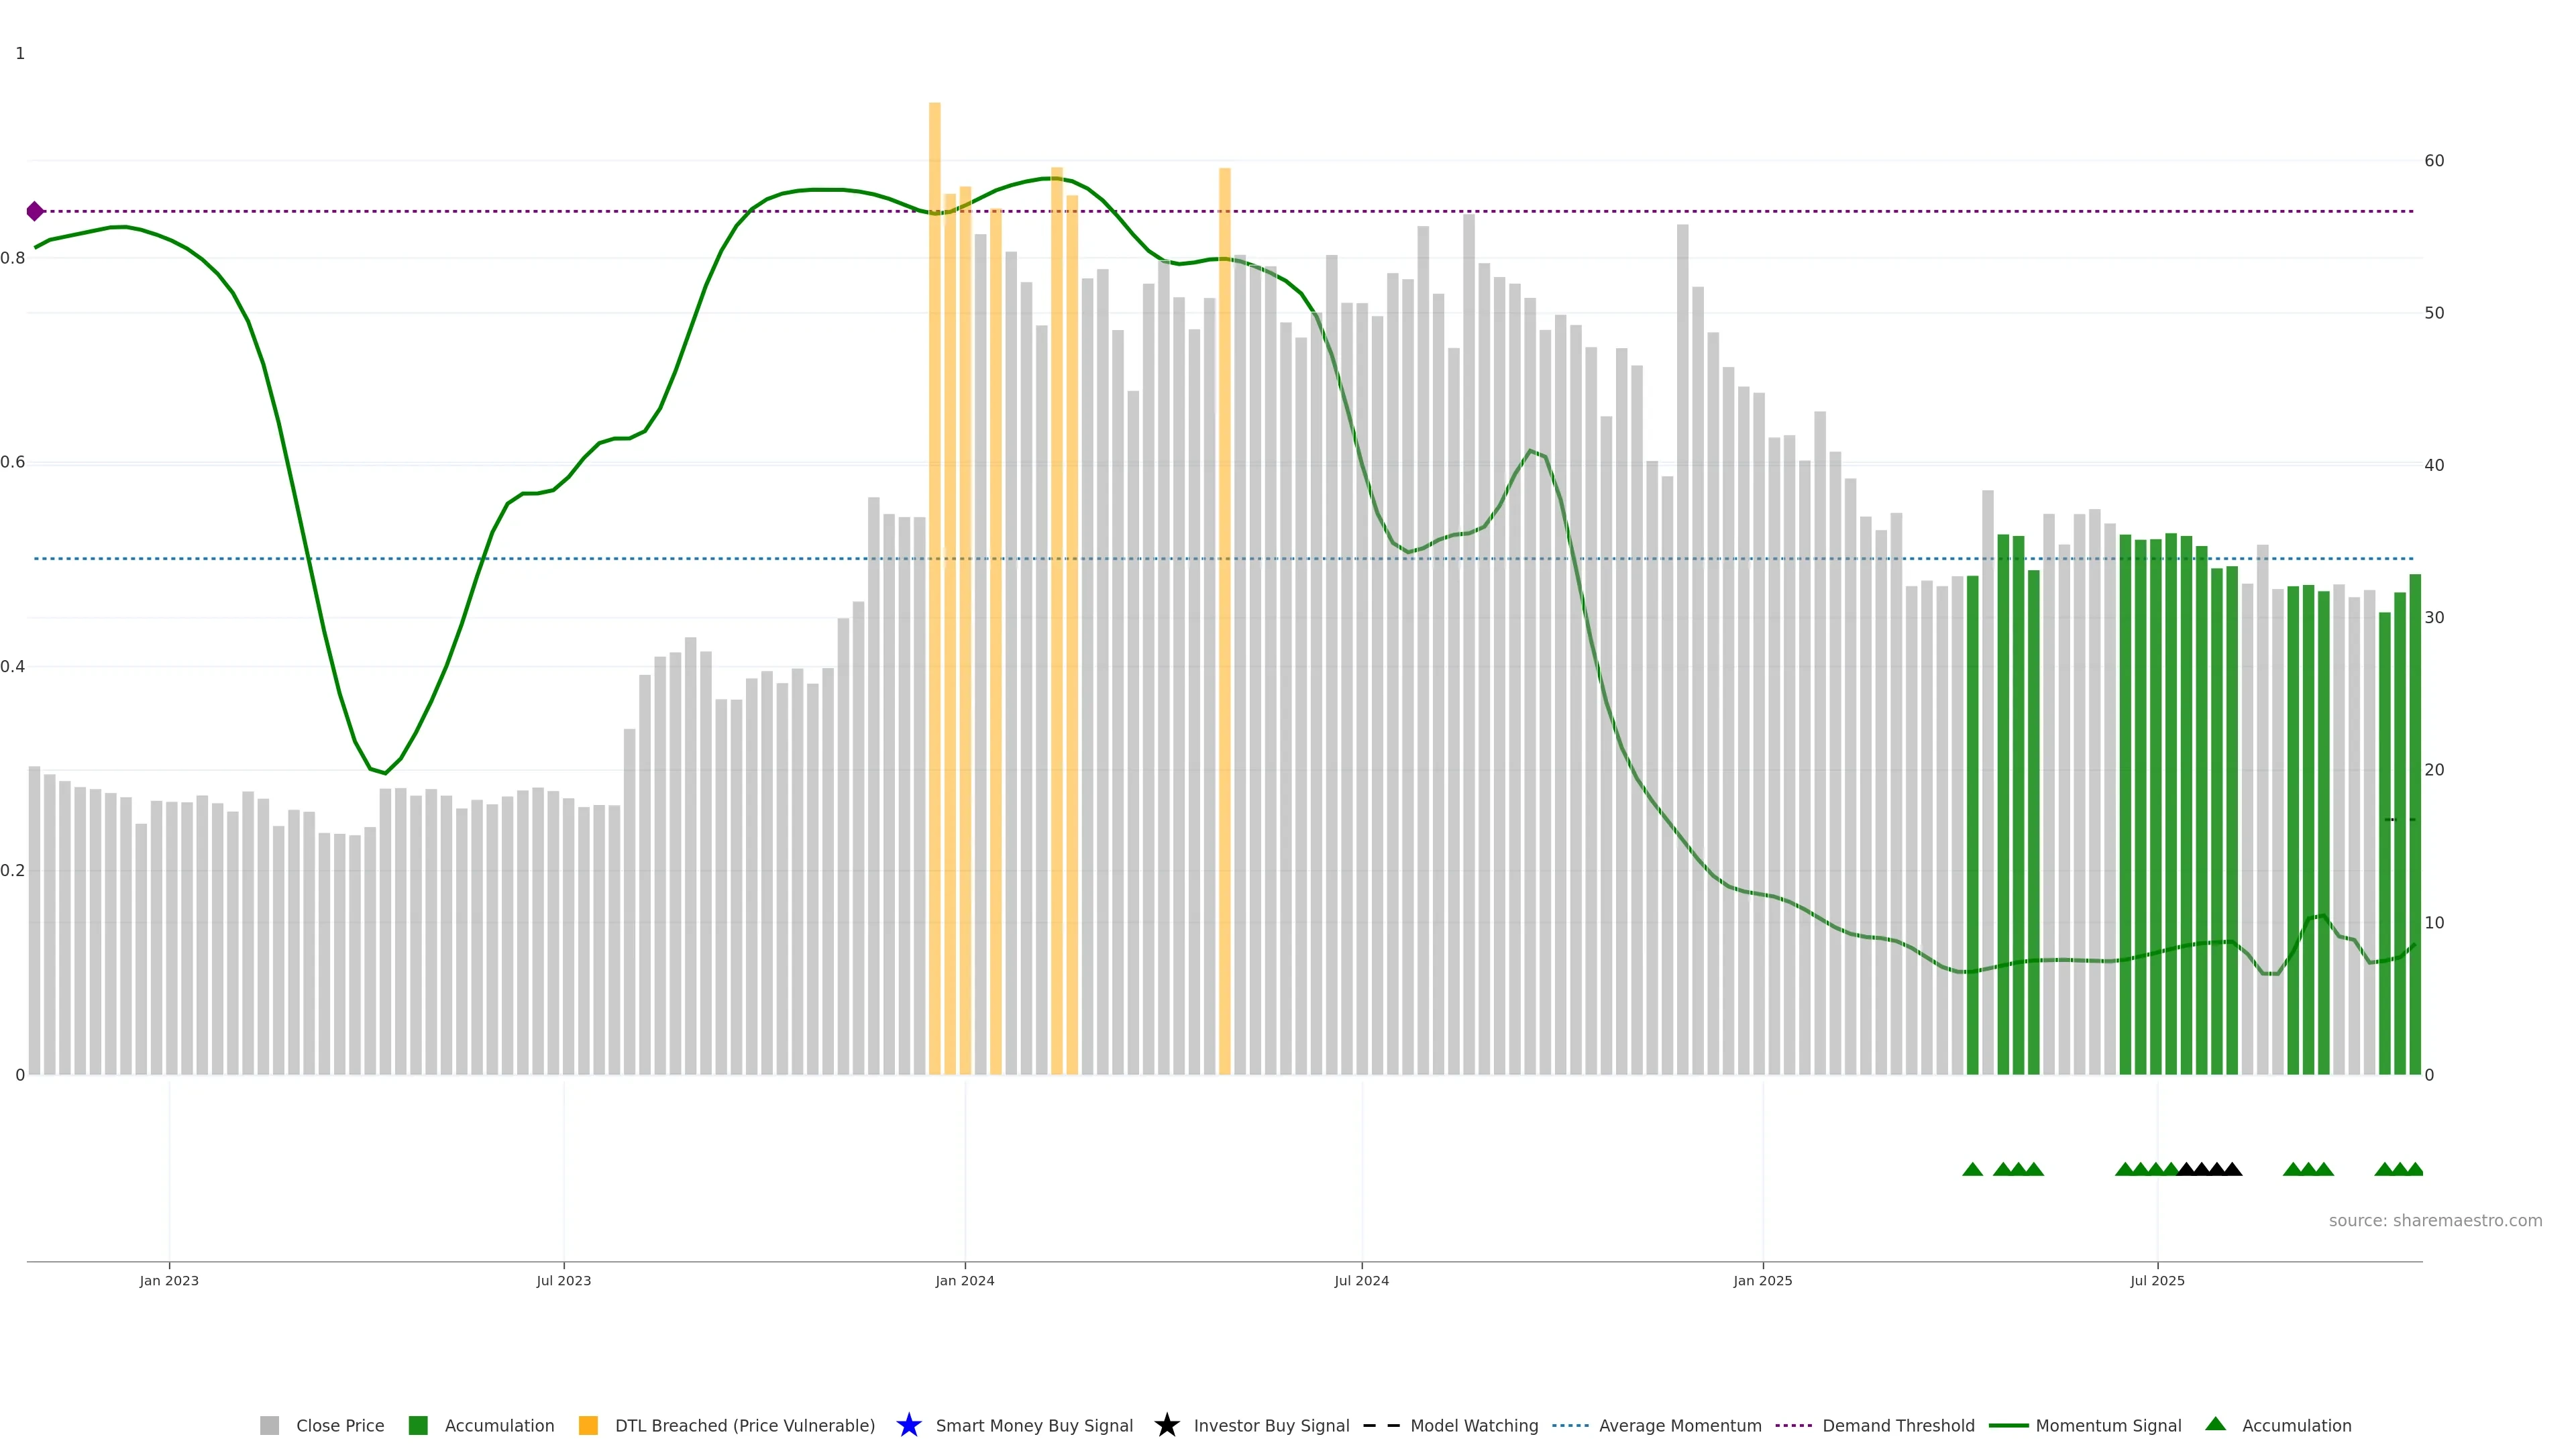The image size is (2576, 1449).
Task: Click the Jan 2023 axis label
Action: [x=169, y=1280]
